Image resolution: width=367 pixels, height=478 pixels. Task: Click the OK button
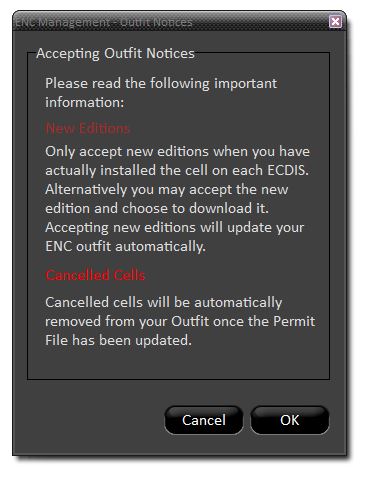[x=289, y=420]
